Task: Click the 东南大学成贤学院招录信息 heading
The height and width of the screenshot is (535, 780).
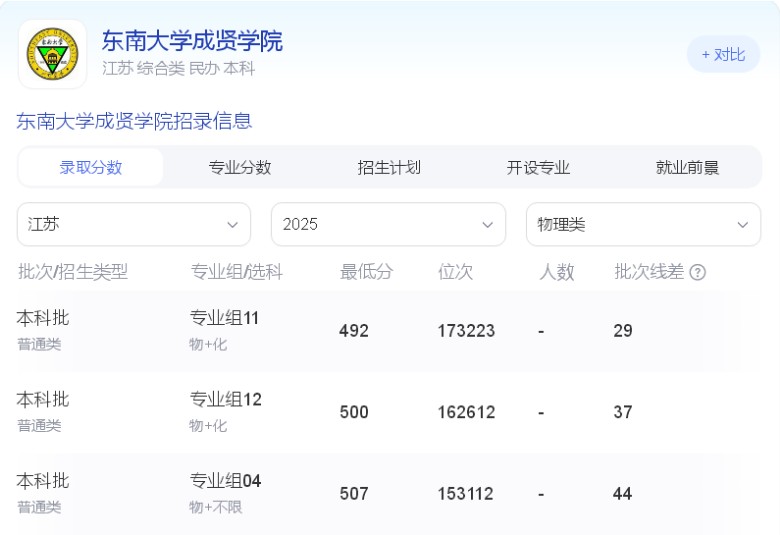Action: point(134,121)
